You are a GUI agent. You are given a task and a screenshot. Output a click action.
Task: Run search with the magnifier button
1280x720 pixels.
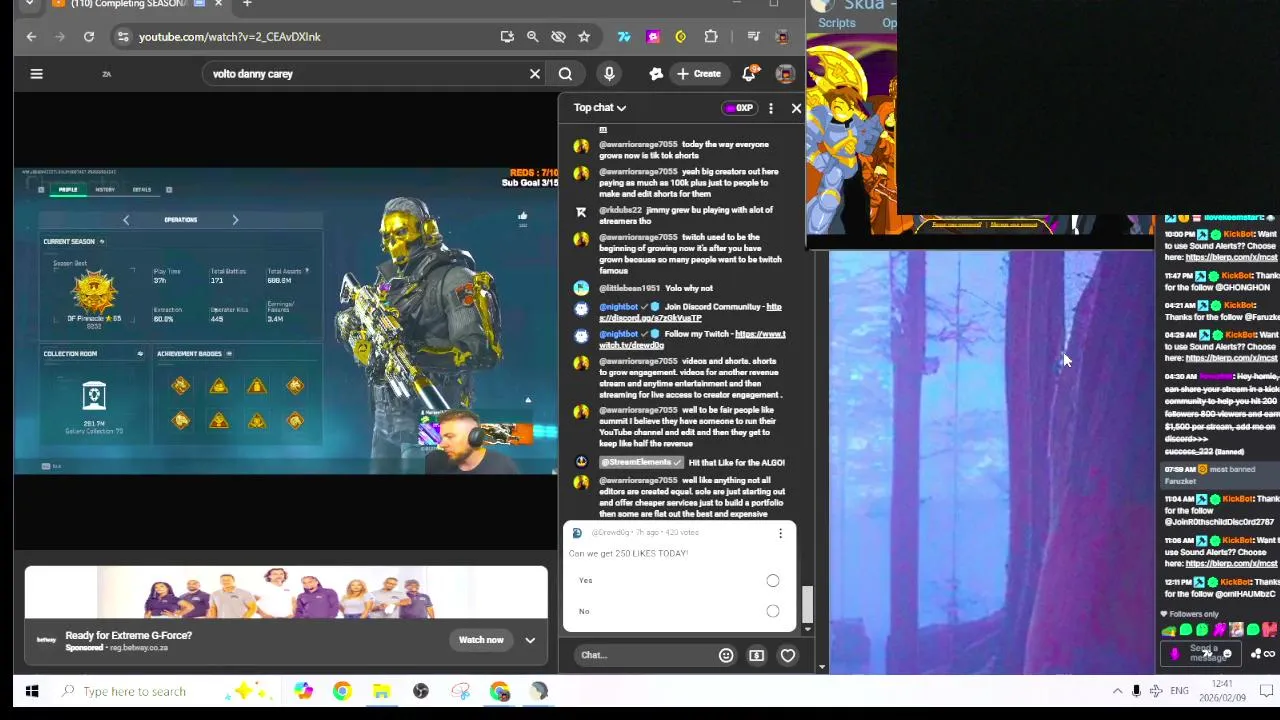coord(565,73)
